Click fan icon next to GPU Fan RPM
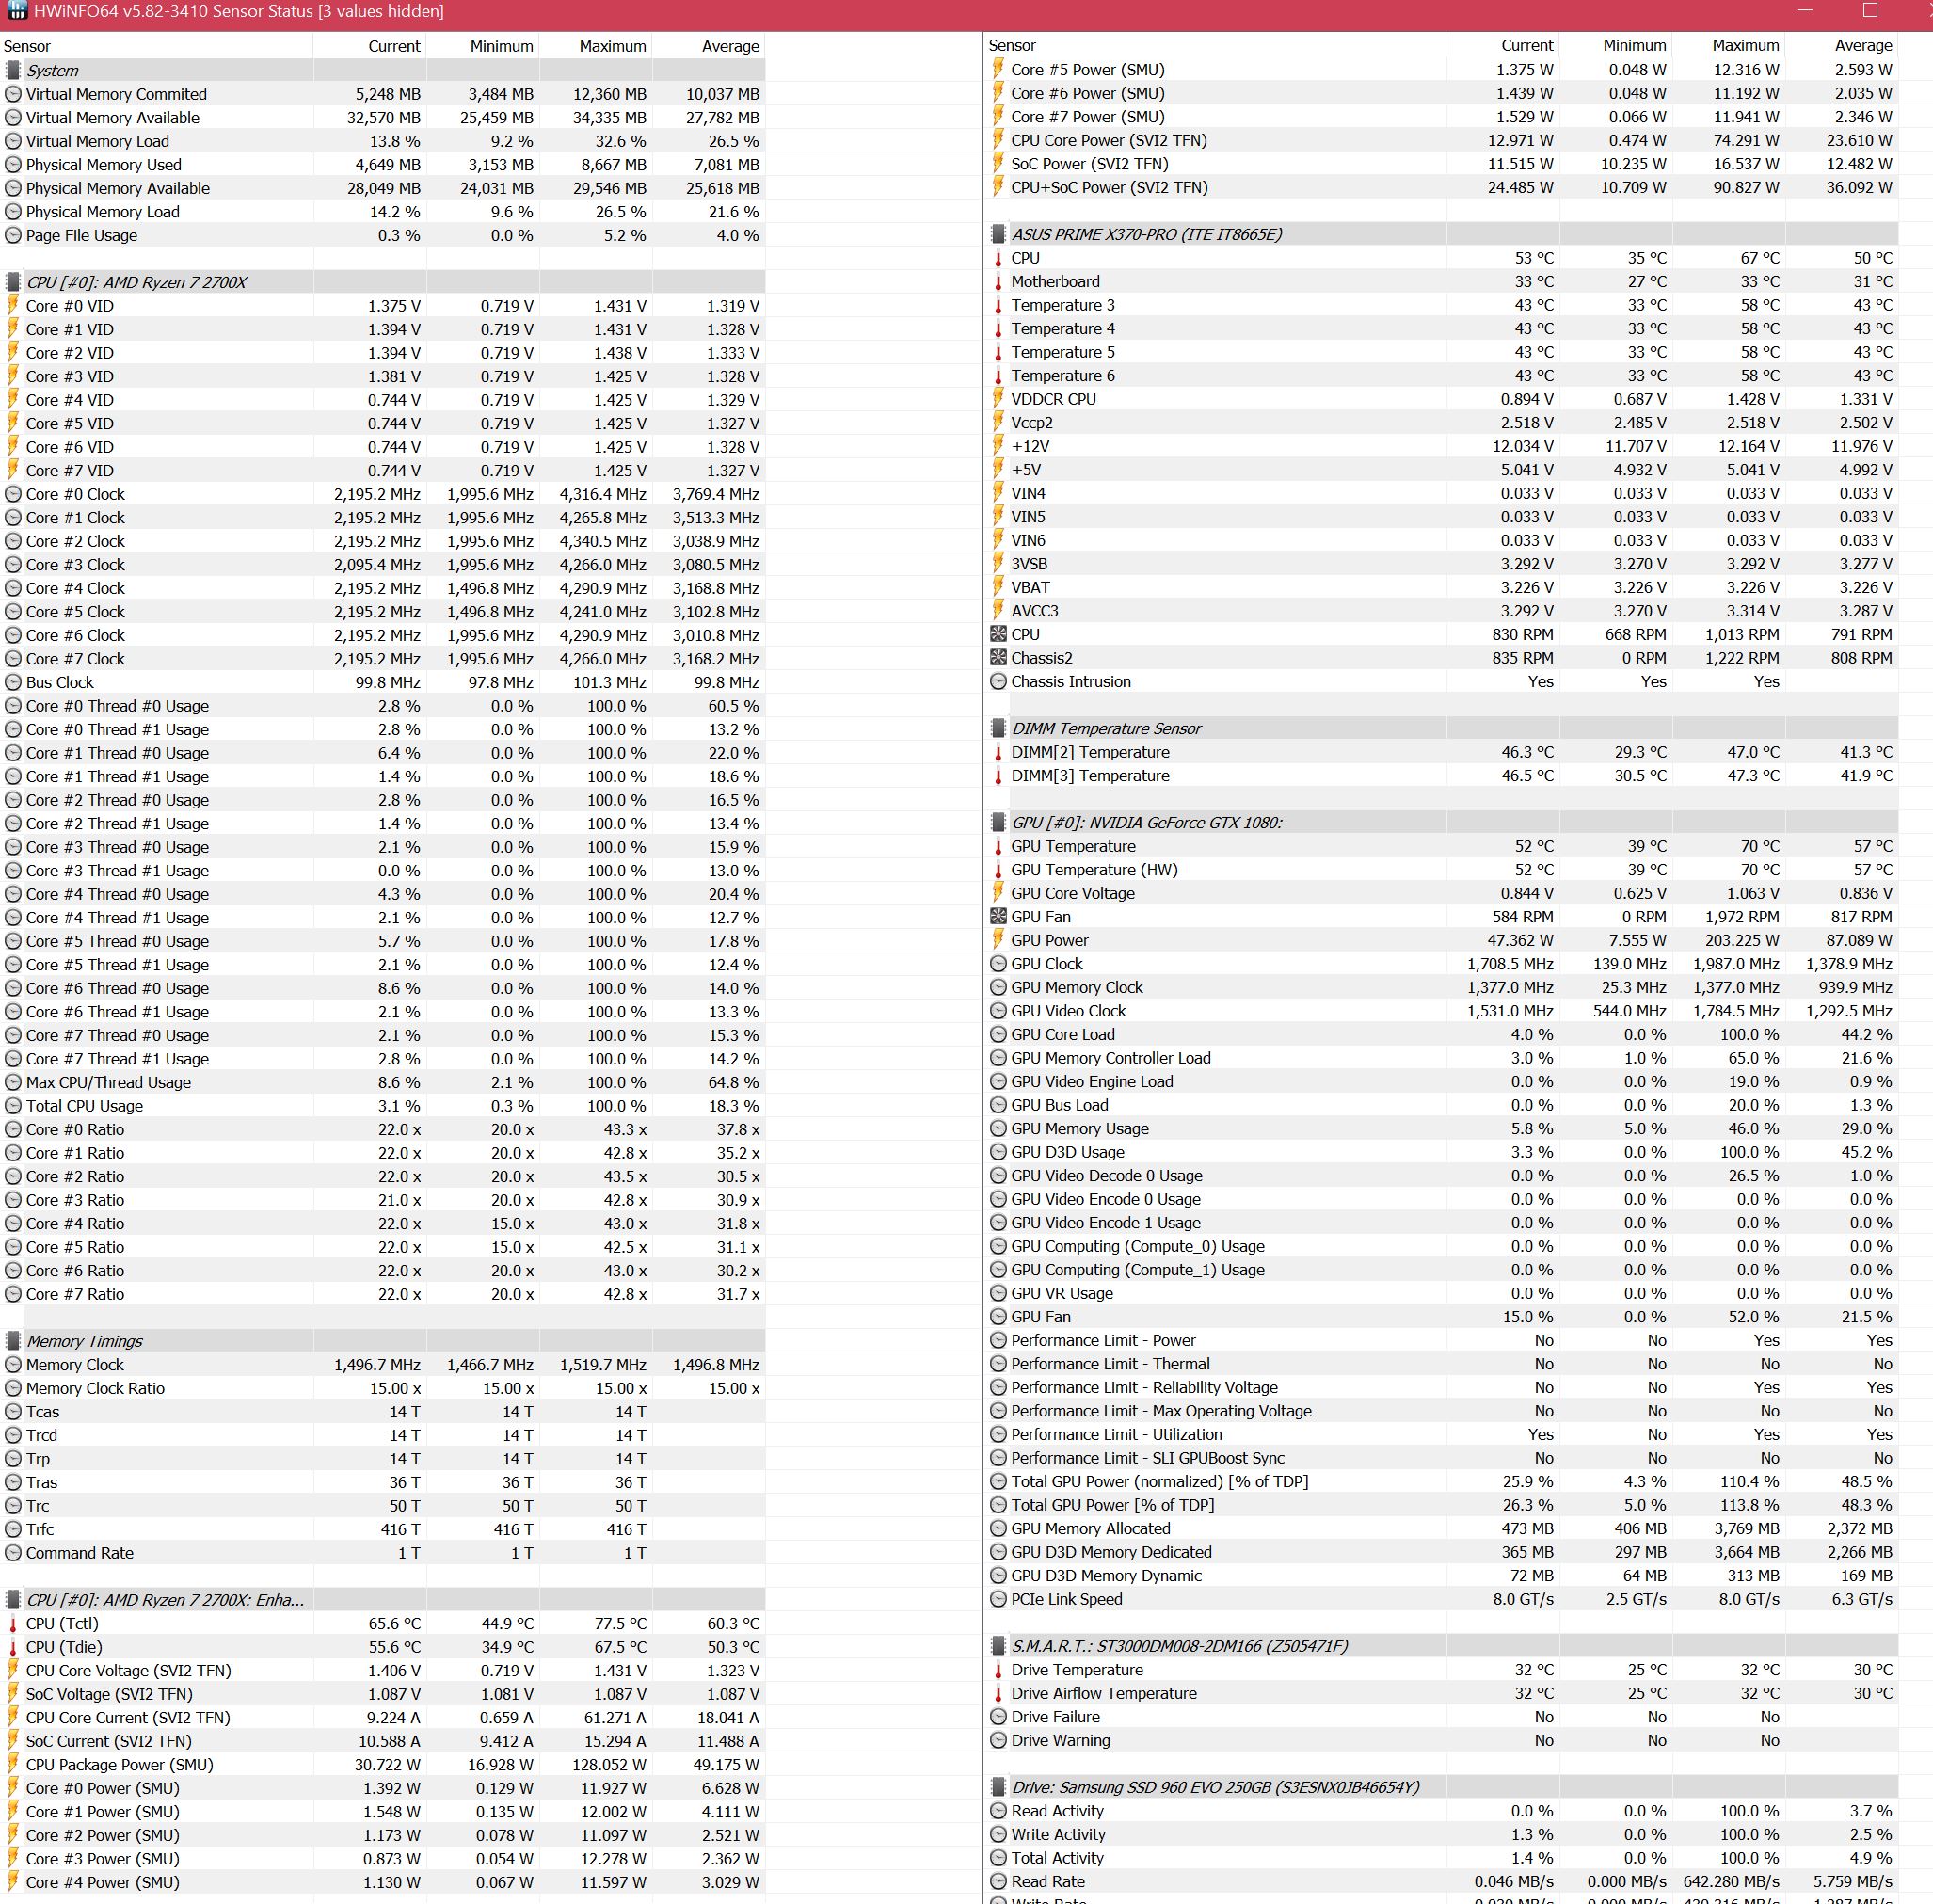 pyautogui.click(x=998, y=917)
